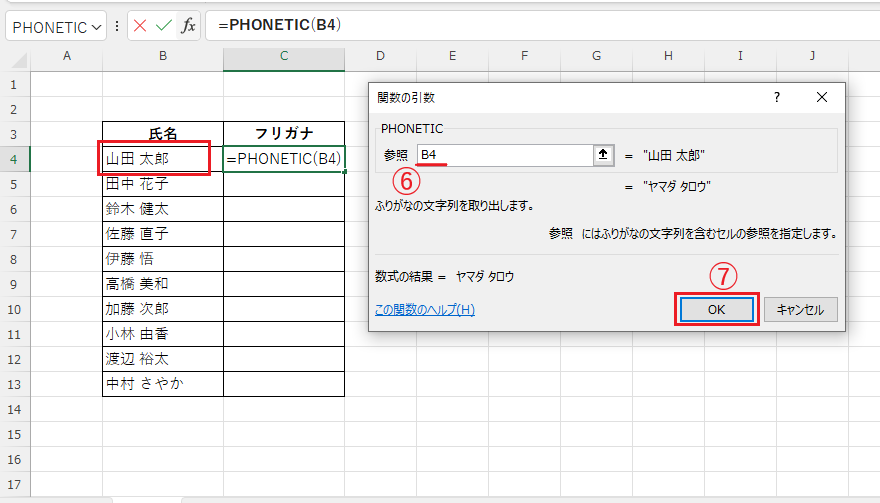Click the question mark help icon in dialog
880x503 pixels.
coord(777,97)
